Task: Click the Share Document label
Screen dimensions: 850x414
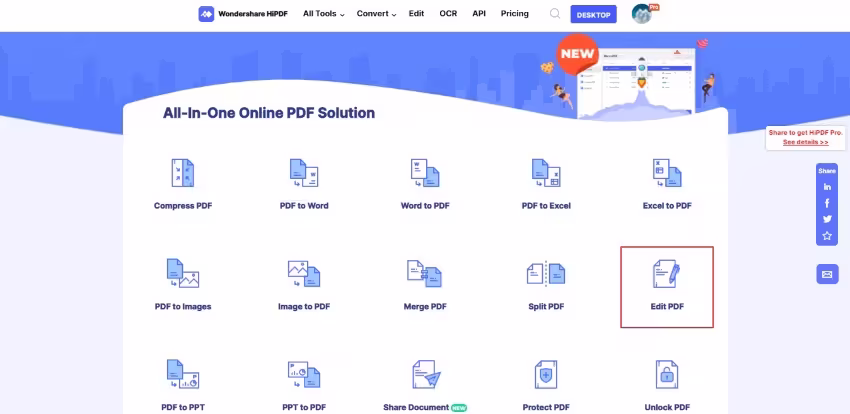Action: point(416,407)
